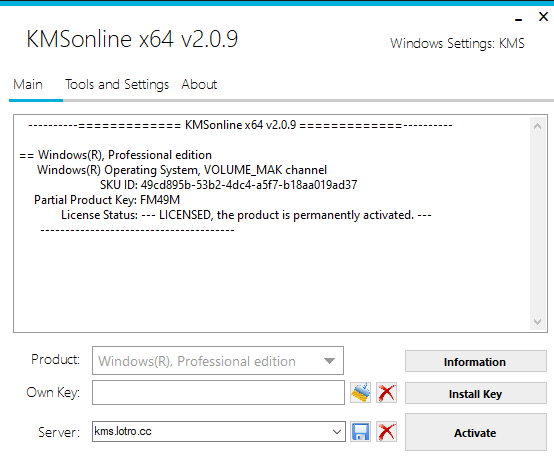
Task: Paste key using the broom icon
Action: (360, 393)
